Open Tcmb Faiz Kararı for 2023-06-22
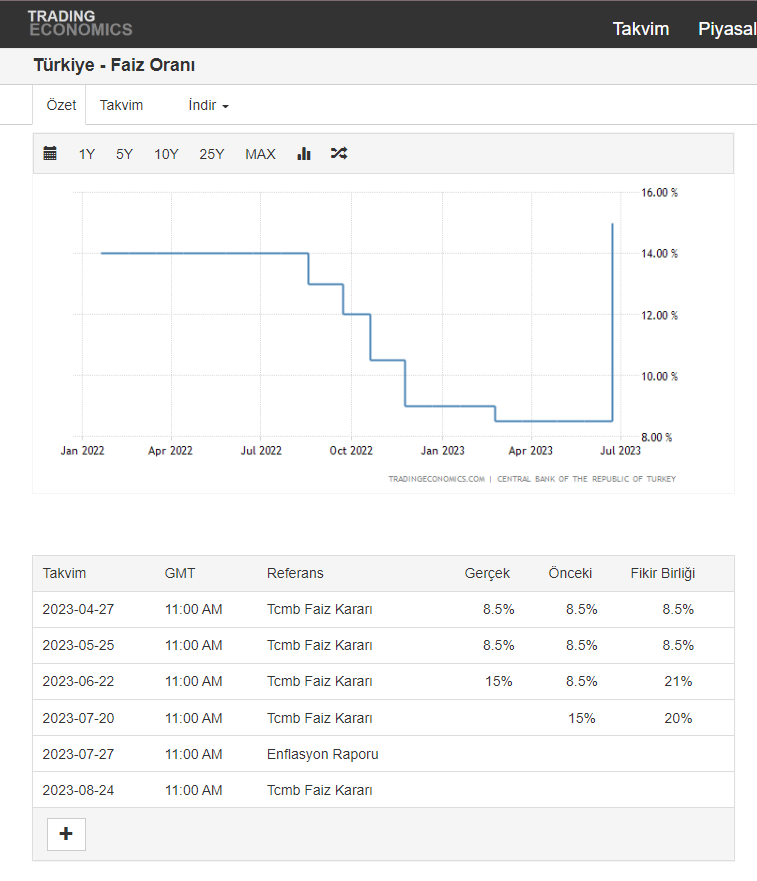Viewport: 757px width, 881px height. 319,682
